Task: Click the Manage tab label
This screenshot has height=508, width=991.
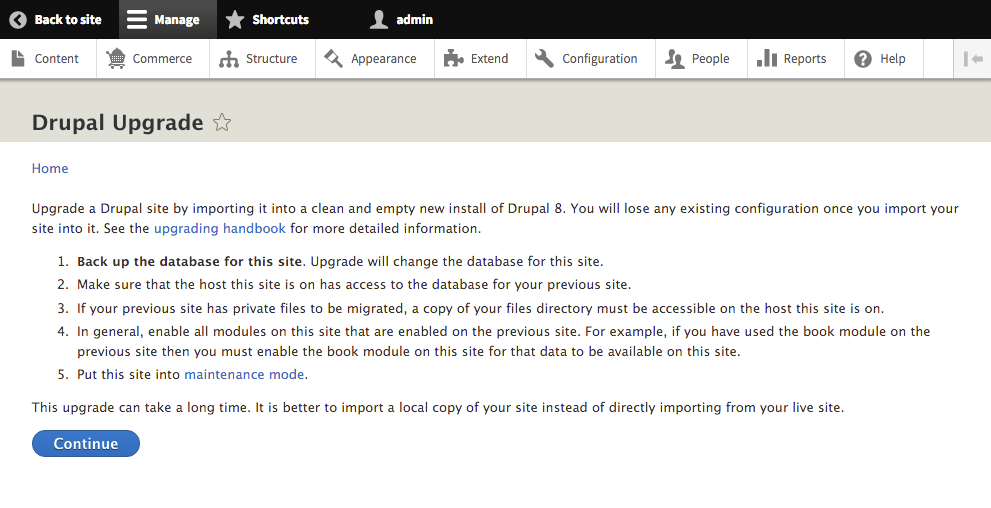Action: tap(176, 20)
